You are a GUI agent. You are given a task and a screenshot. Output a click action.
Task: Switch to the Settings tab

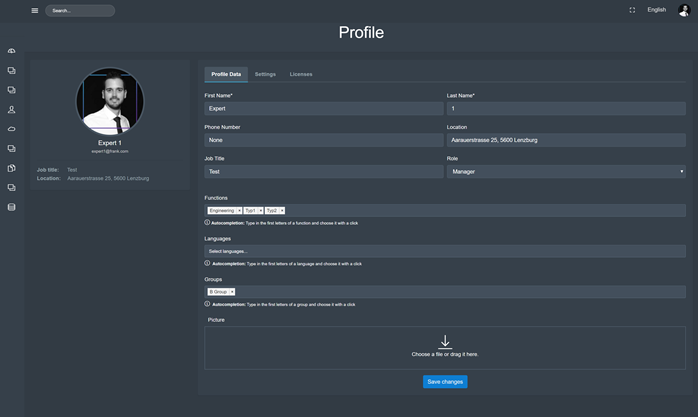coord(265,74)
